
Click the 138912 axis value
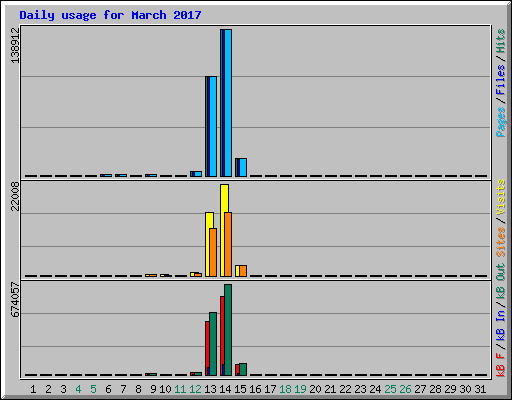[15, 45]
